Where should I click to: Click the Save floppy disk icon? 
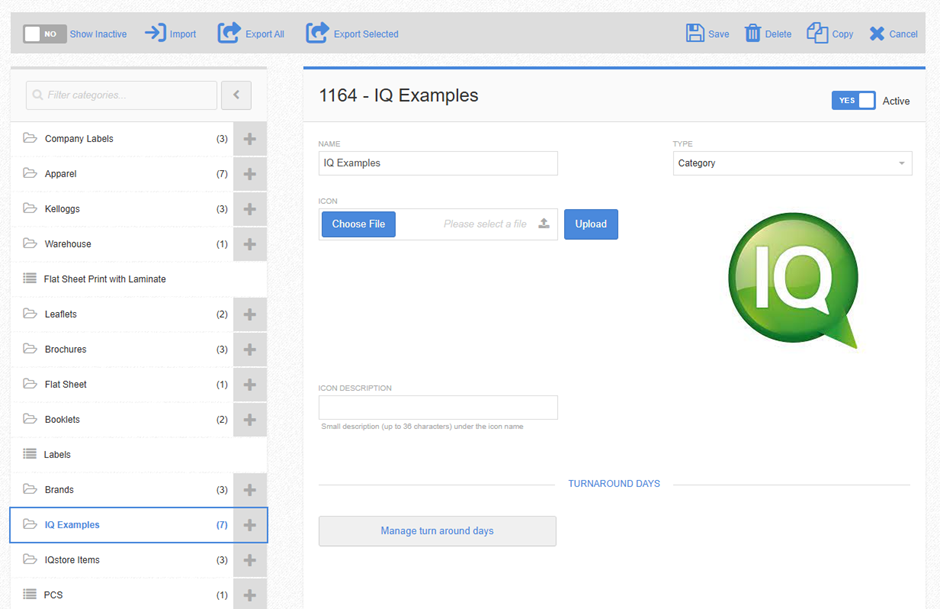tap(695, 33)
